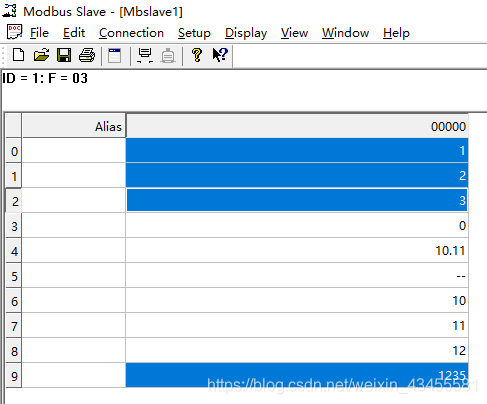Click register cell with value 11
Image resolution: width=487 pixels, height=404 pixels.
click(x=297, y=325)
